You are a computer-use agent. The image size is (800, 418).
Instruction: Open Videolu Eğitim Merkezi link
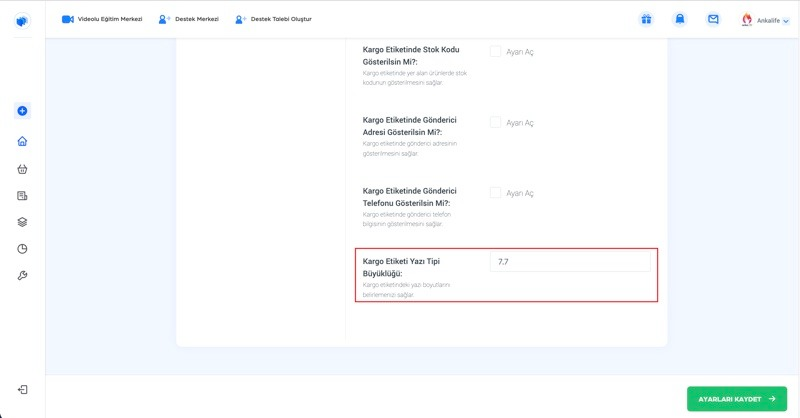(110, 19)
